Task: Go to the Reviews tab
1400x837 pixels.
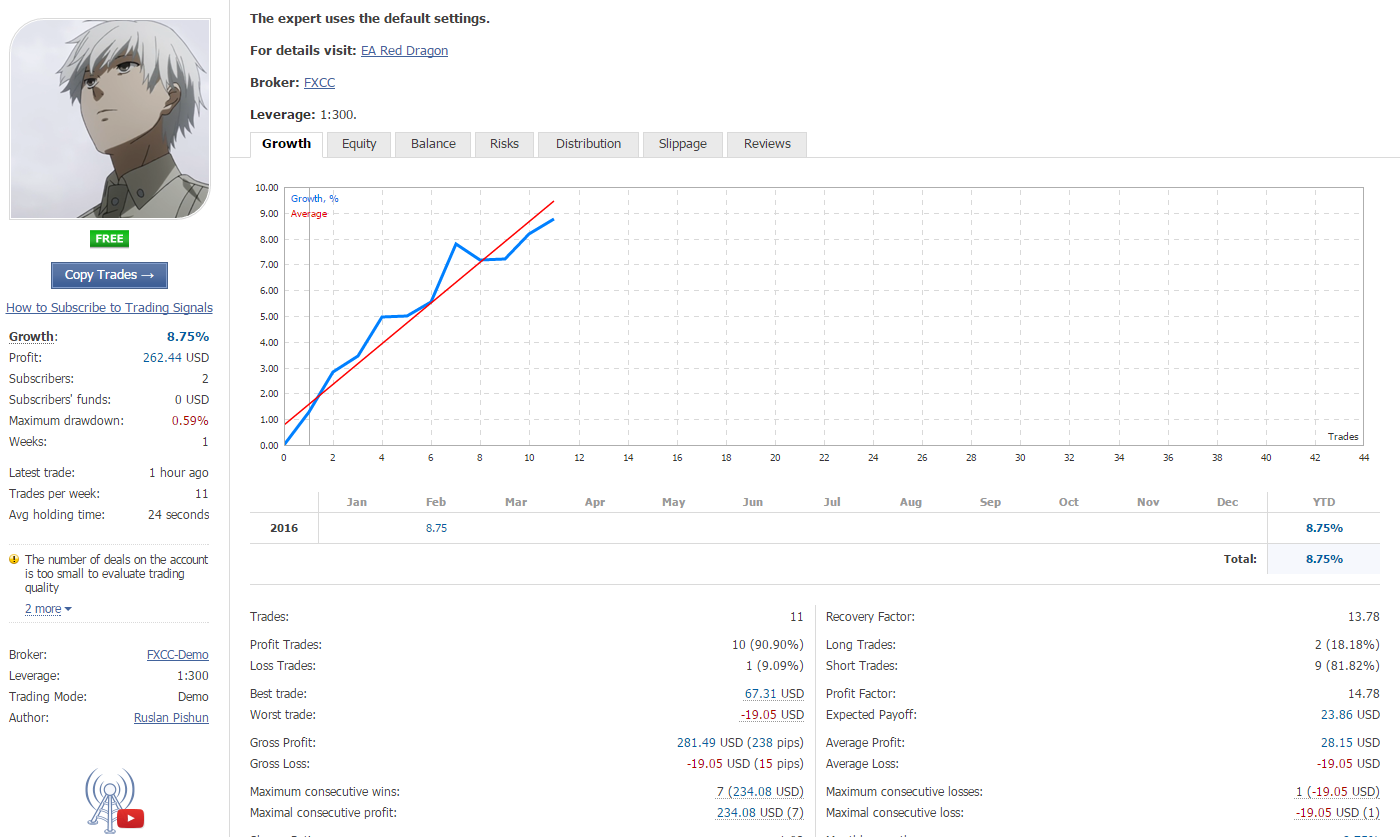Action: click(x=767, y=144)
